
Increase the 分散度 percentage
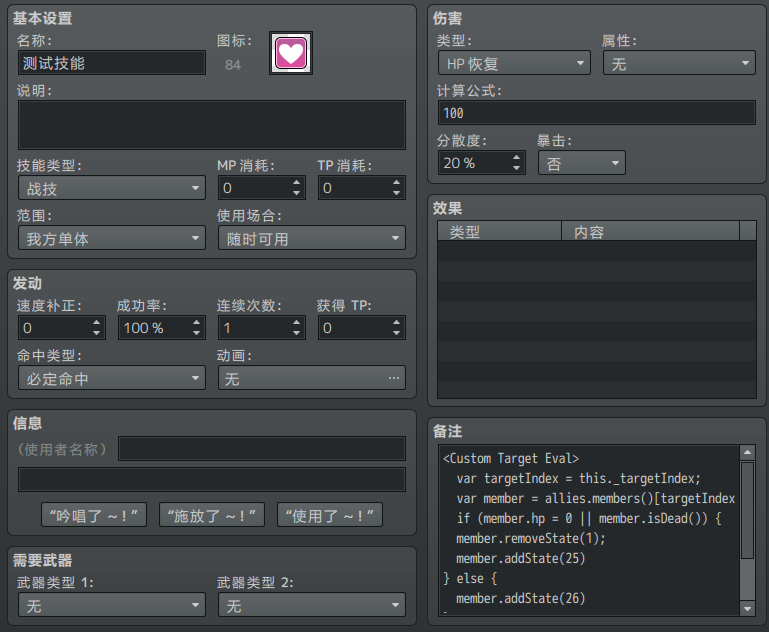516,157
